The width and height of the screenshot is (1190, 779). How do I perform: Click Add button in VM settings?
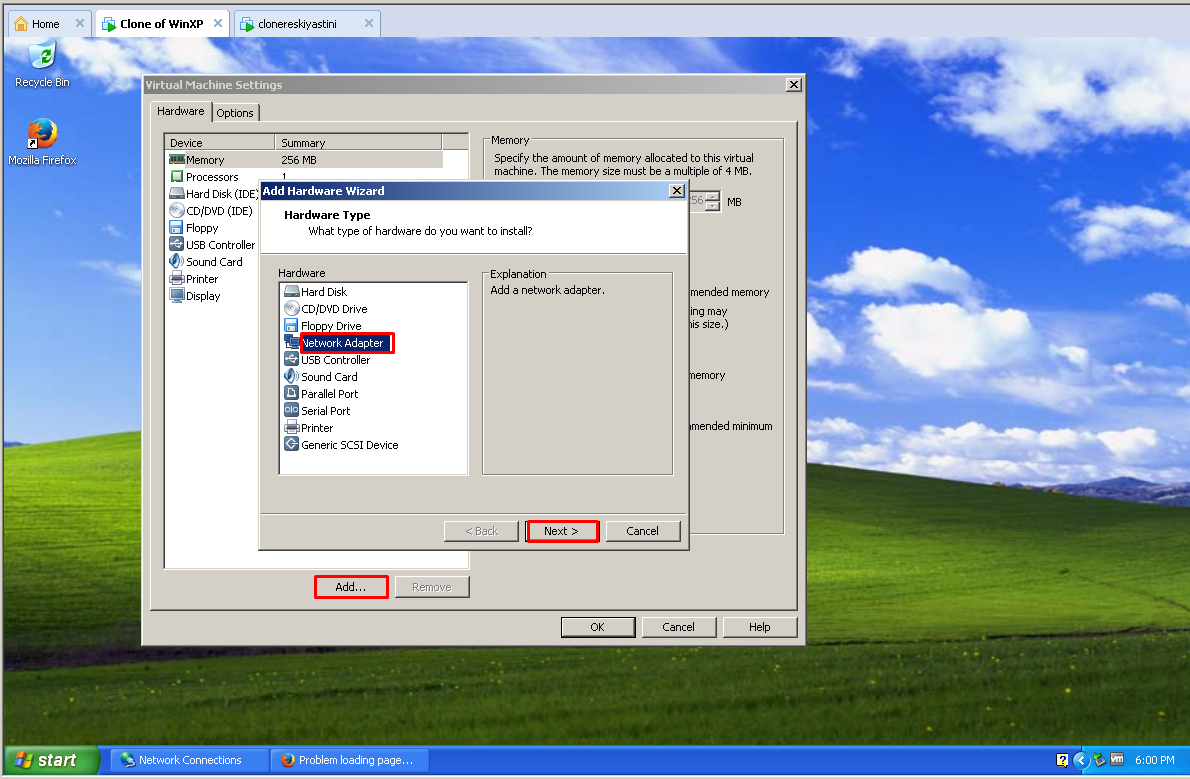(351, 587)
